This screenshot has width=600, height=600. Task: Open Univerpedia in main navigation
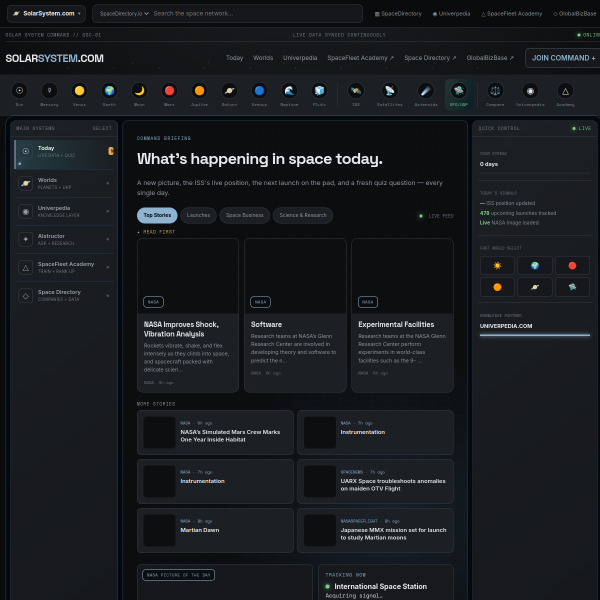(x=300, y=58)
